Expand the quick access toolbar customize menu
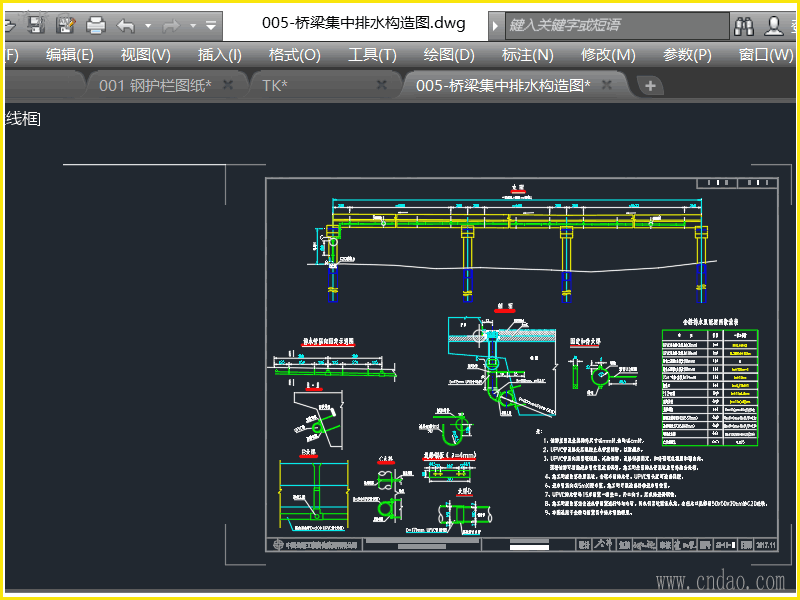Screen dimensions: 800x600 pos(211,25)
